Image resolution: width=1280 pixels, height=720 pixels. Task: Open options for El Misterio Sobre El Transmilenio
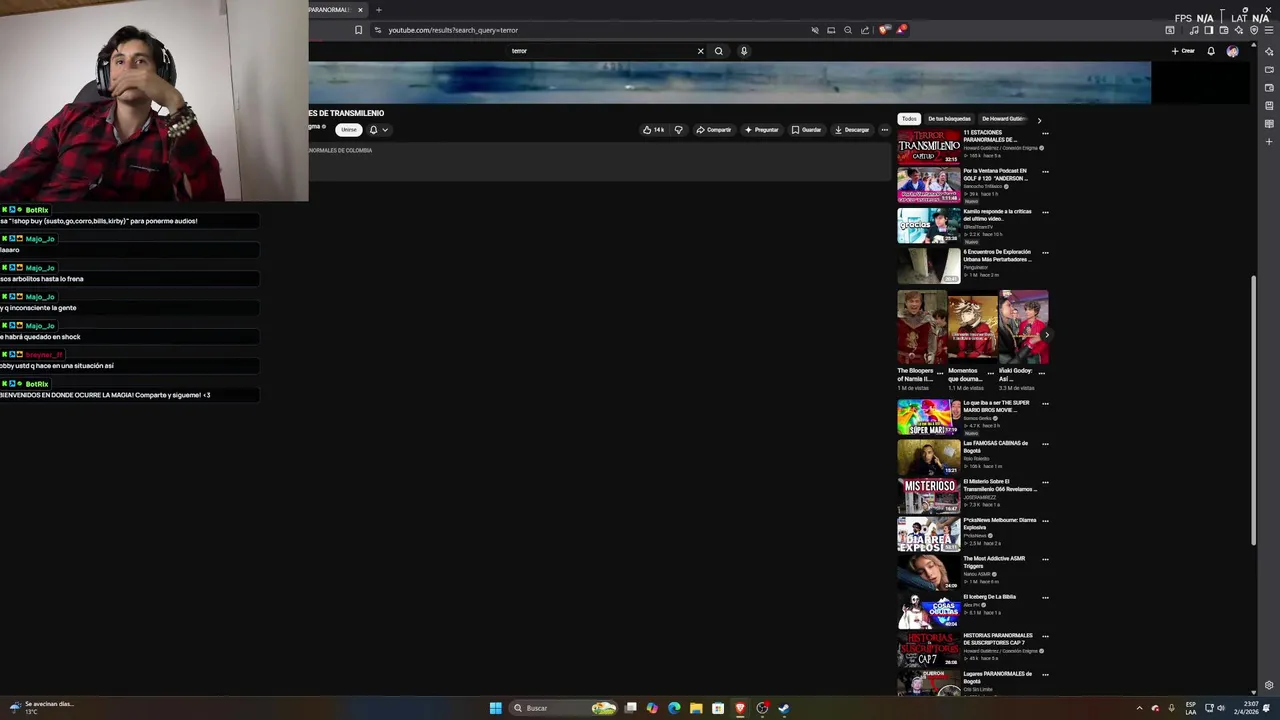pos(1045,482)
